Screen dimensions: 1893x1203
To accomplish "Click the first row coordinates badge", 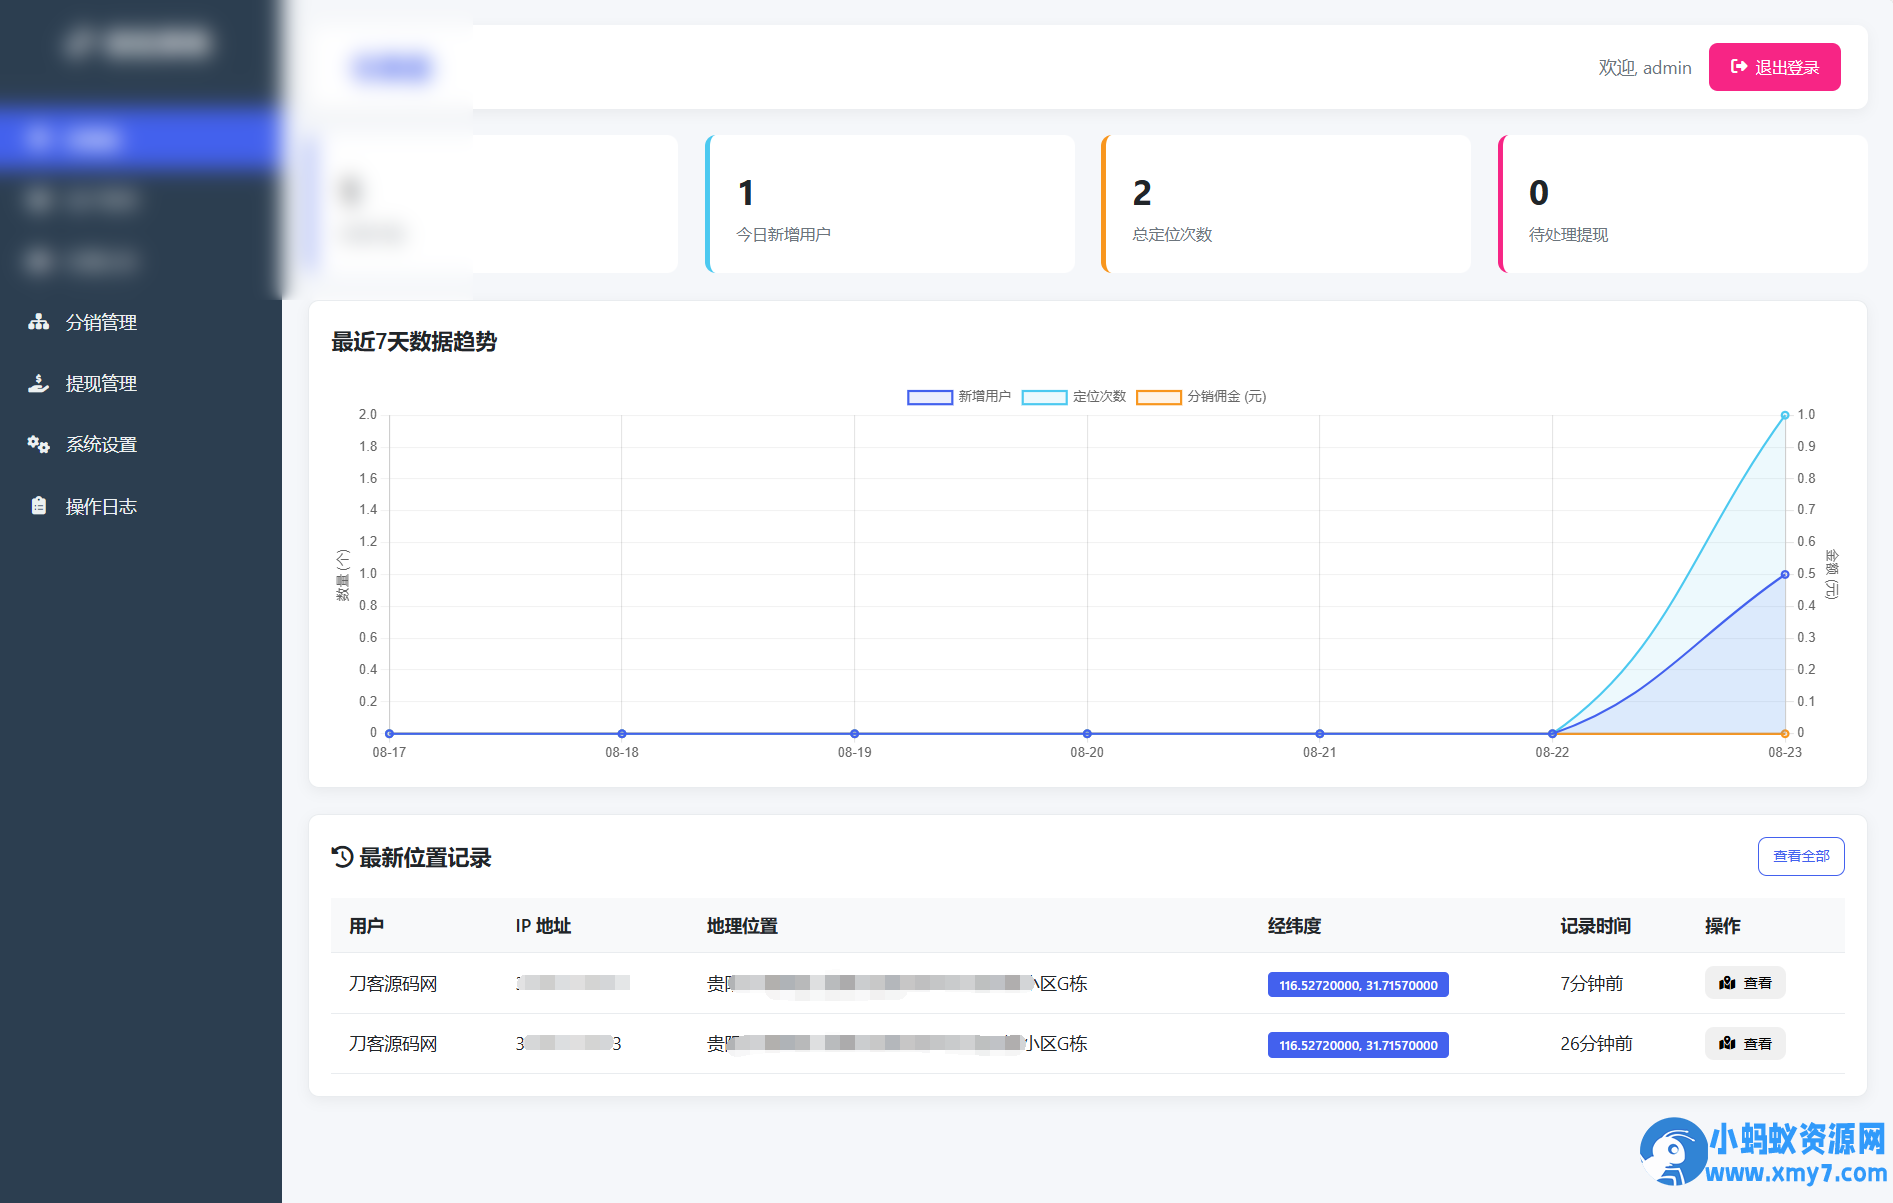I will coord(1357,984).
